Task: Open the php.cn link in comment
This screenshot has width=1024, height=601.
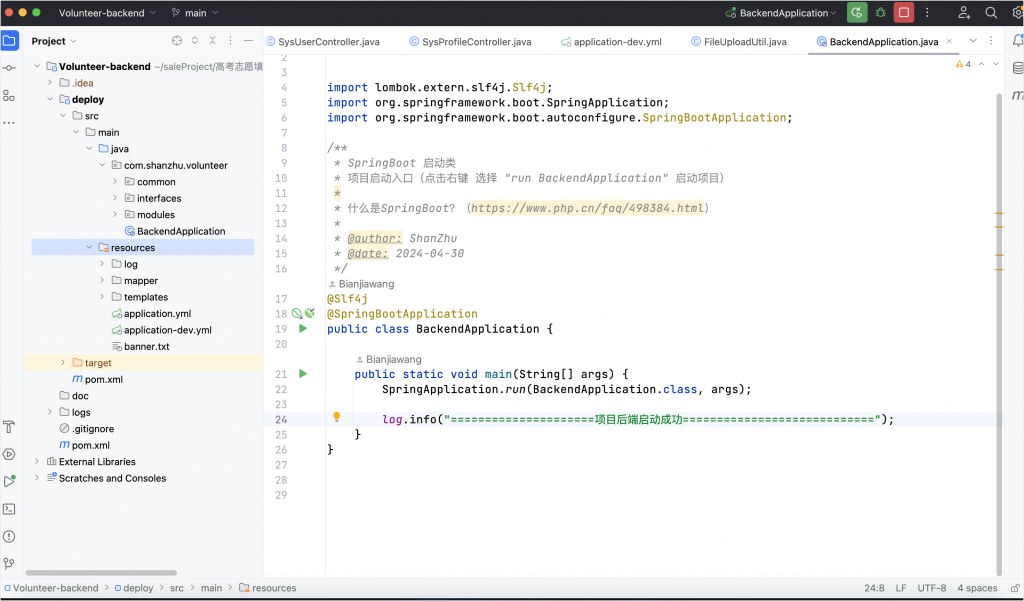Action: click(587, 208)
